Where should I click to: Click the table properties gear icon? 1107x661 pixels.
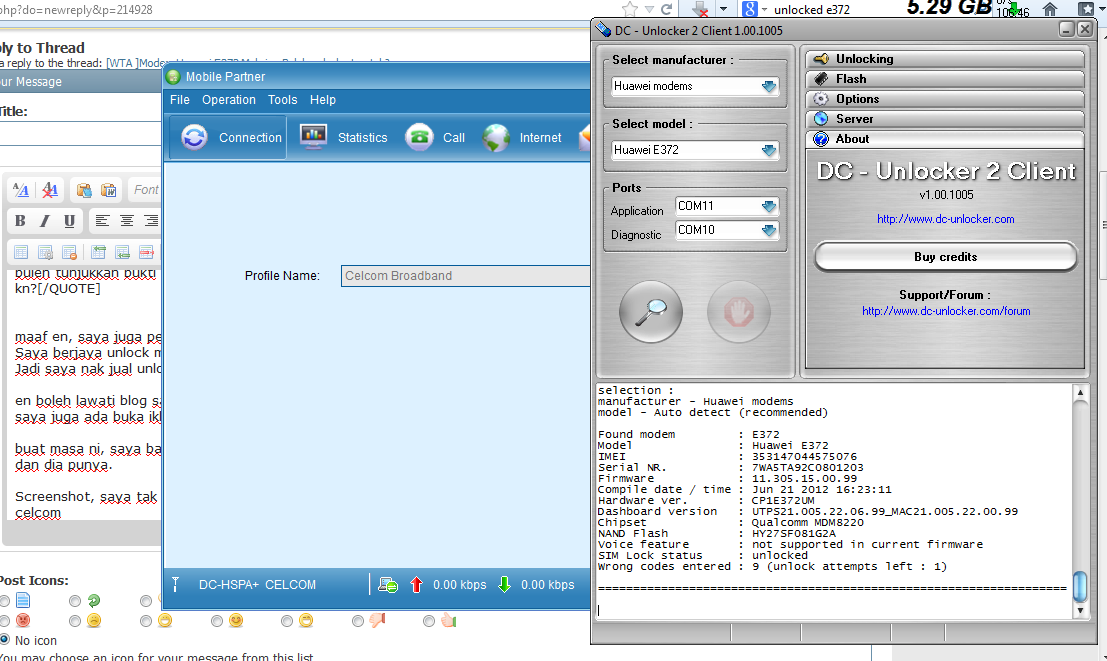[x=45, y=252]
